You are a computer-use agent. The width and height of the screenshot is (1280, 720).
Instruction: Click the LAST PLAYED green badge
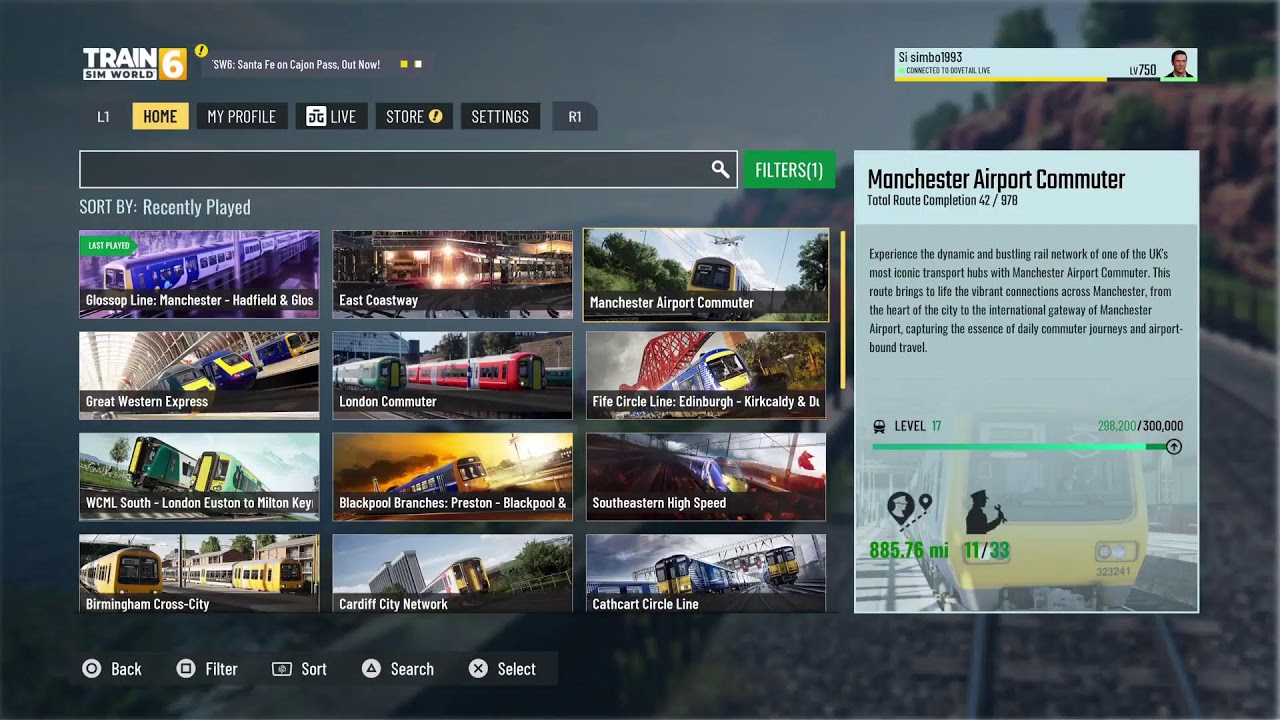click(108, 245)
